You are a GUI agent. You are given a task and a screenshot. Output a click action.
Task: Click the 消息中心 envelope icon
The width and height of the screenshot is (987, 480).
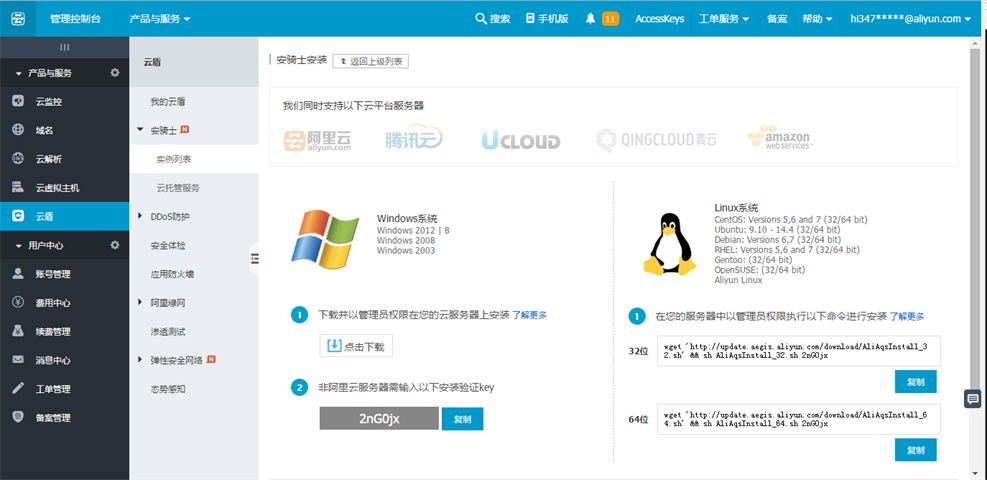[x=18, y=360]
